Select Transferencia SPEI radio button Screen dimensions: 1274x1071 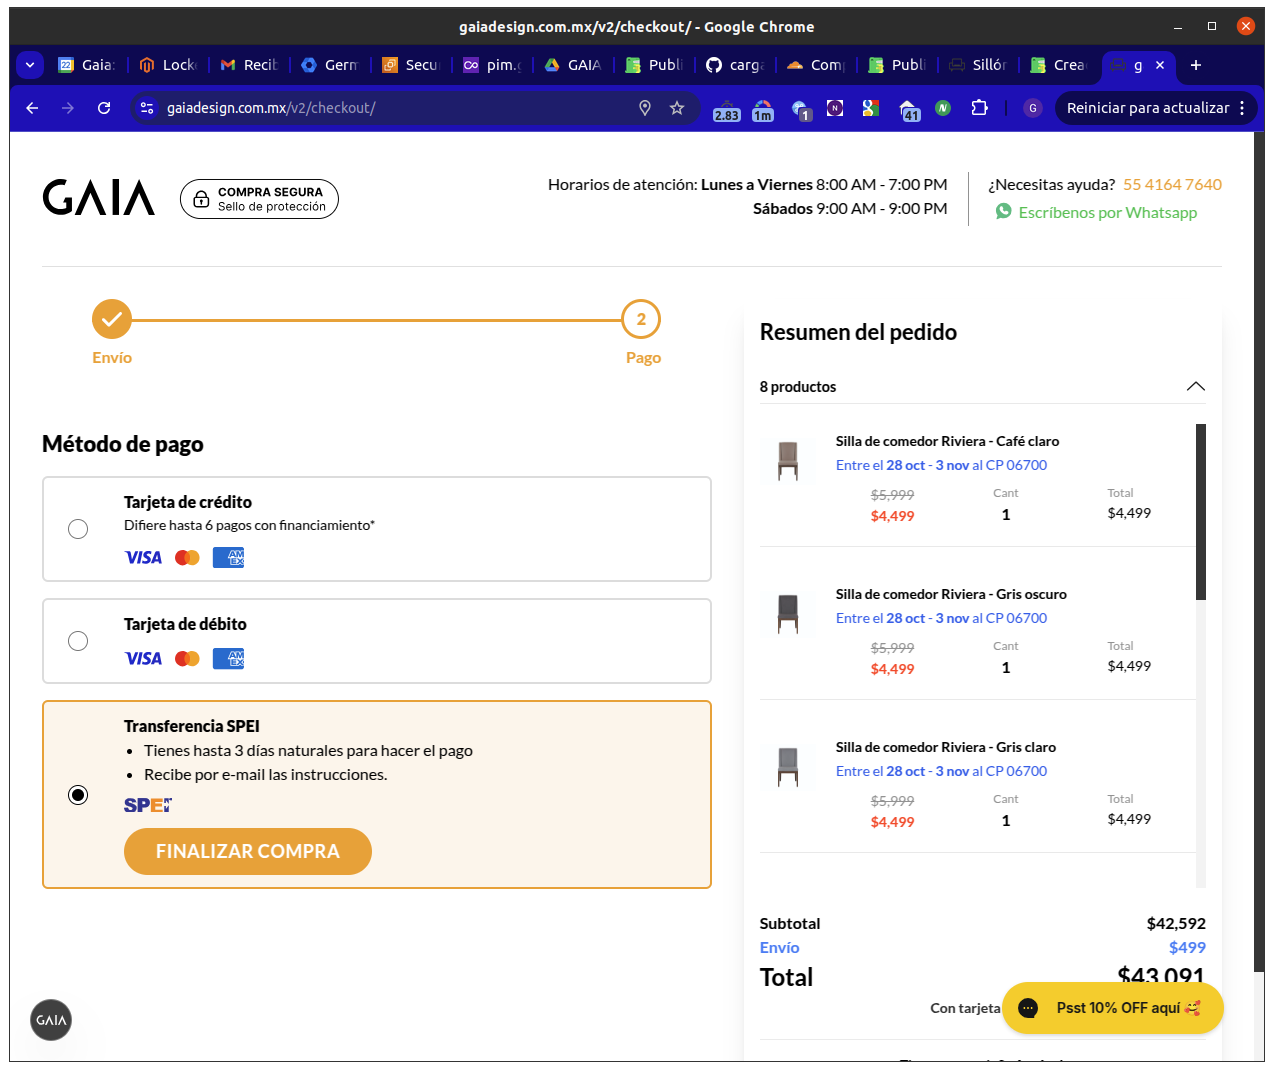78,795
